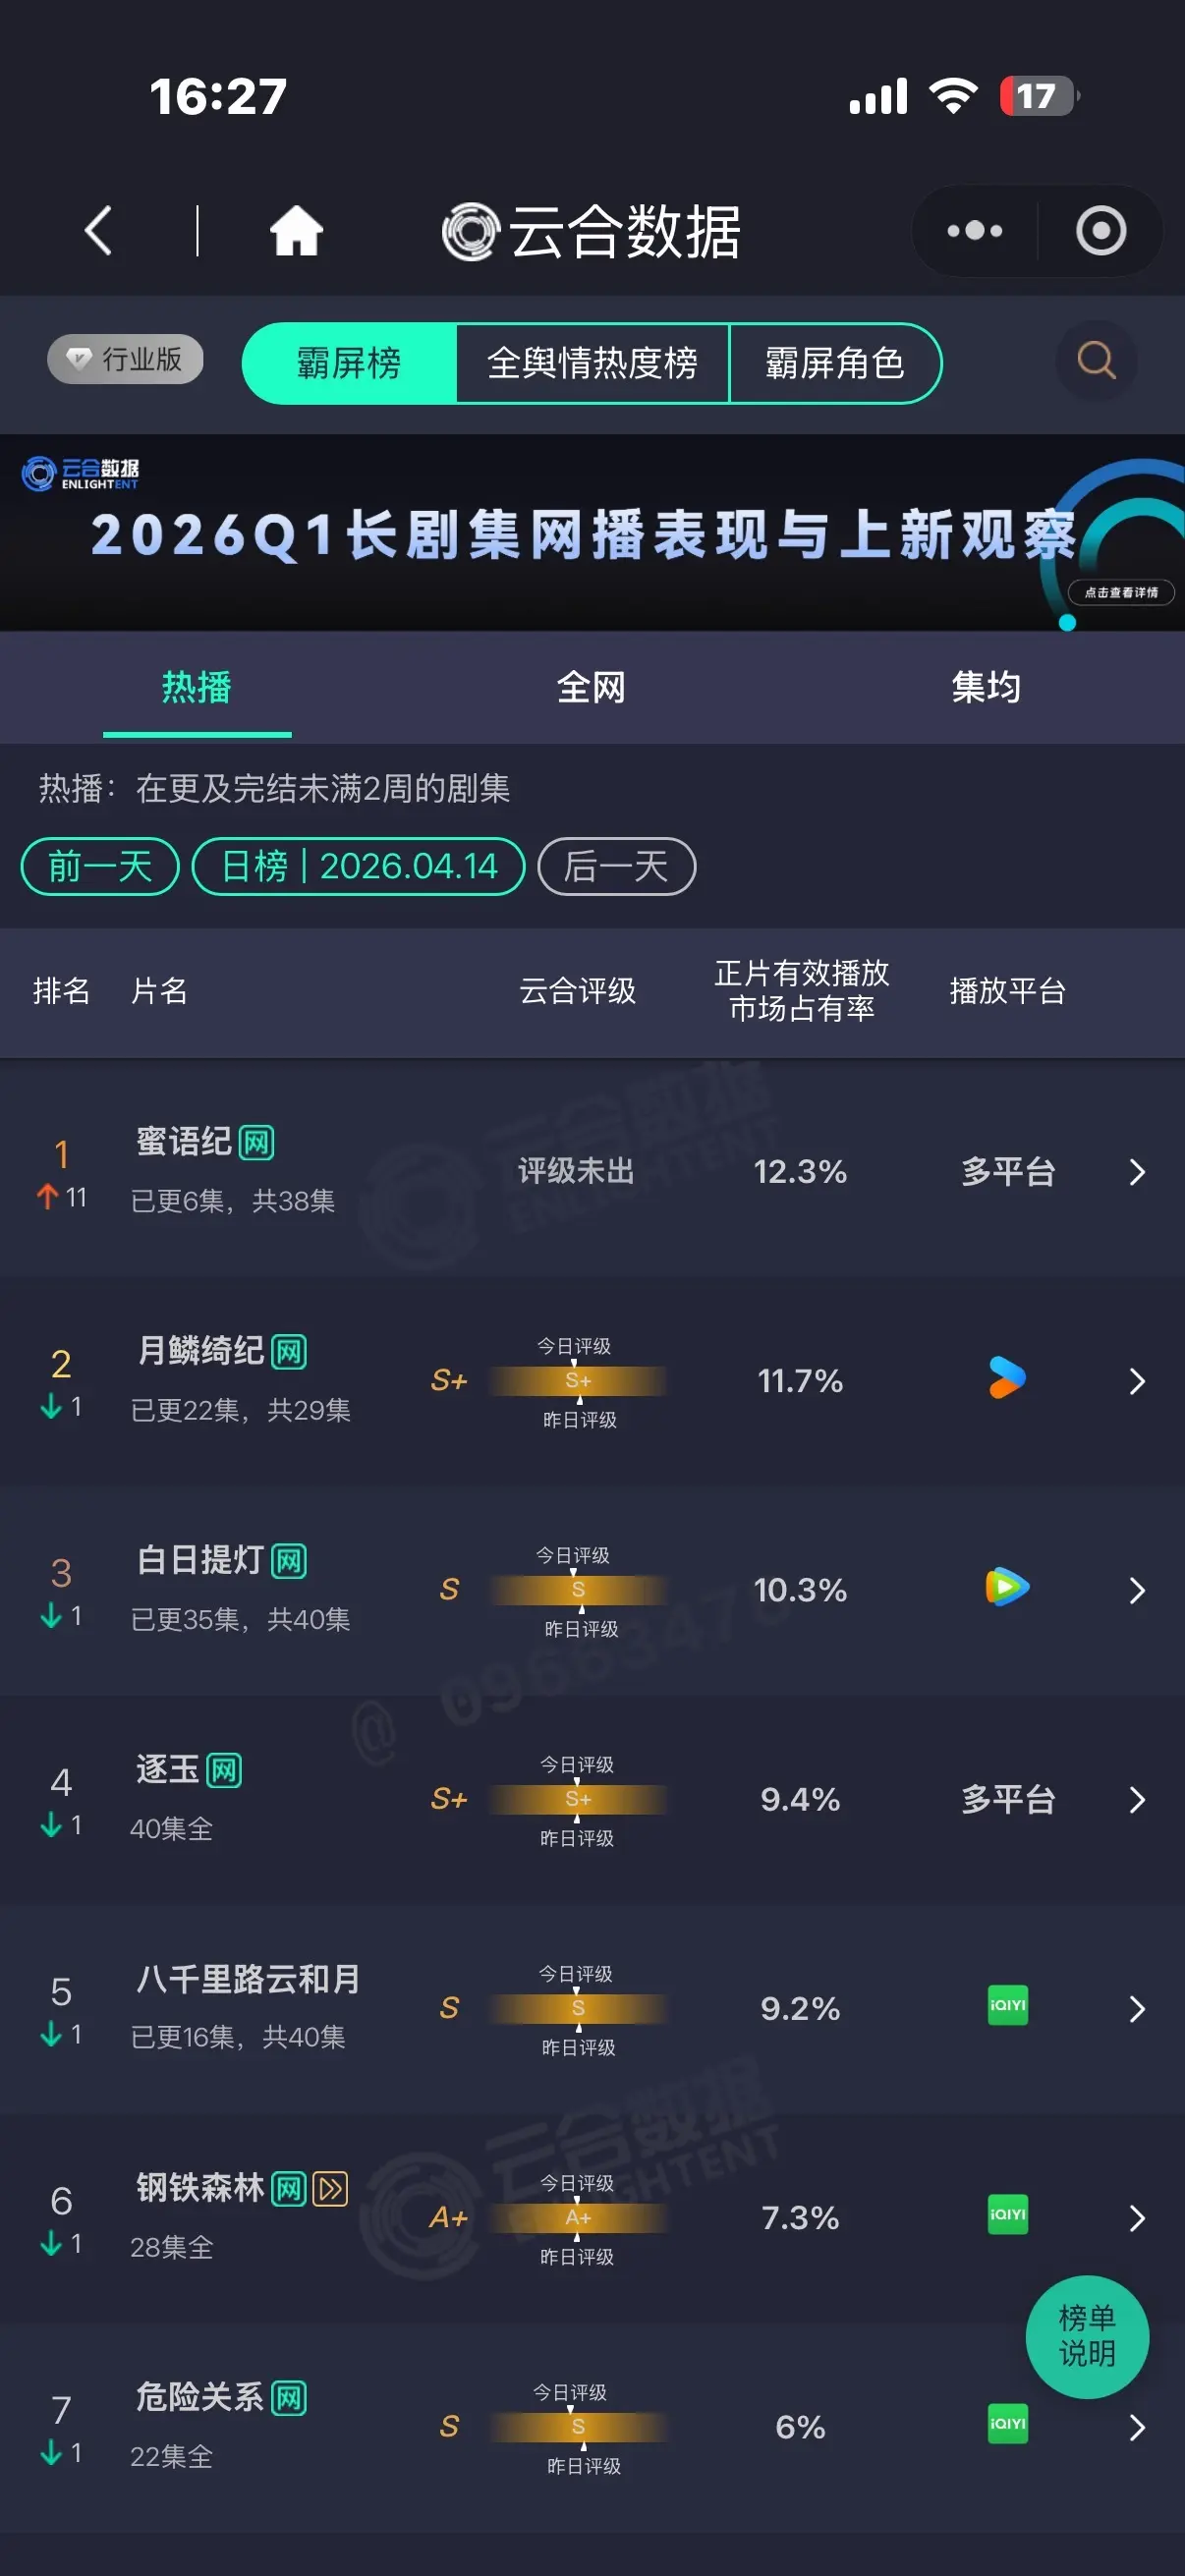
Task: Click the 云合数据 logo icon
Action: tap(470, 228)
